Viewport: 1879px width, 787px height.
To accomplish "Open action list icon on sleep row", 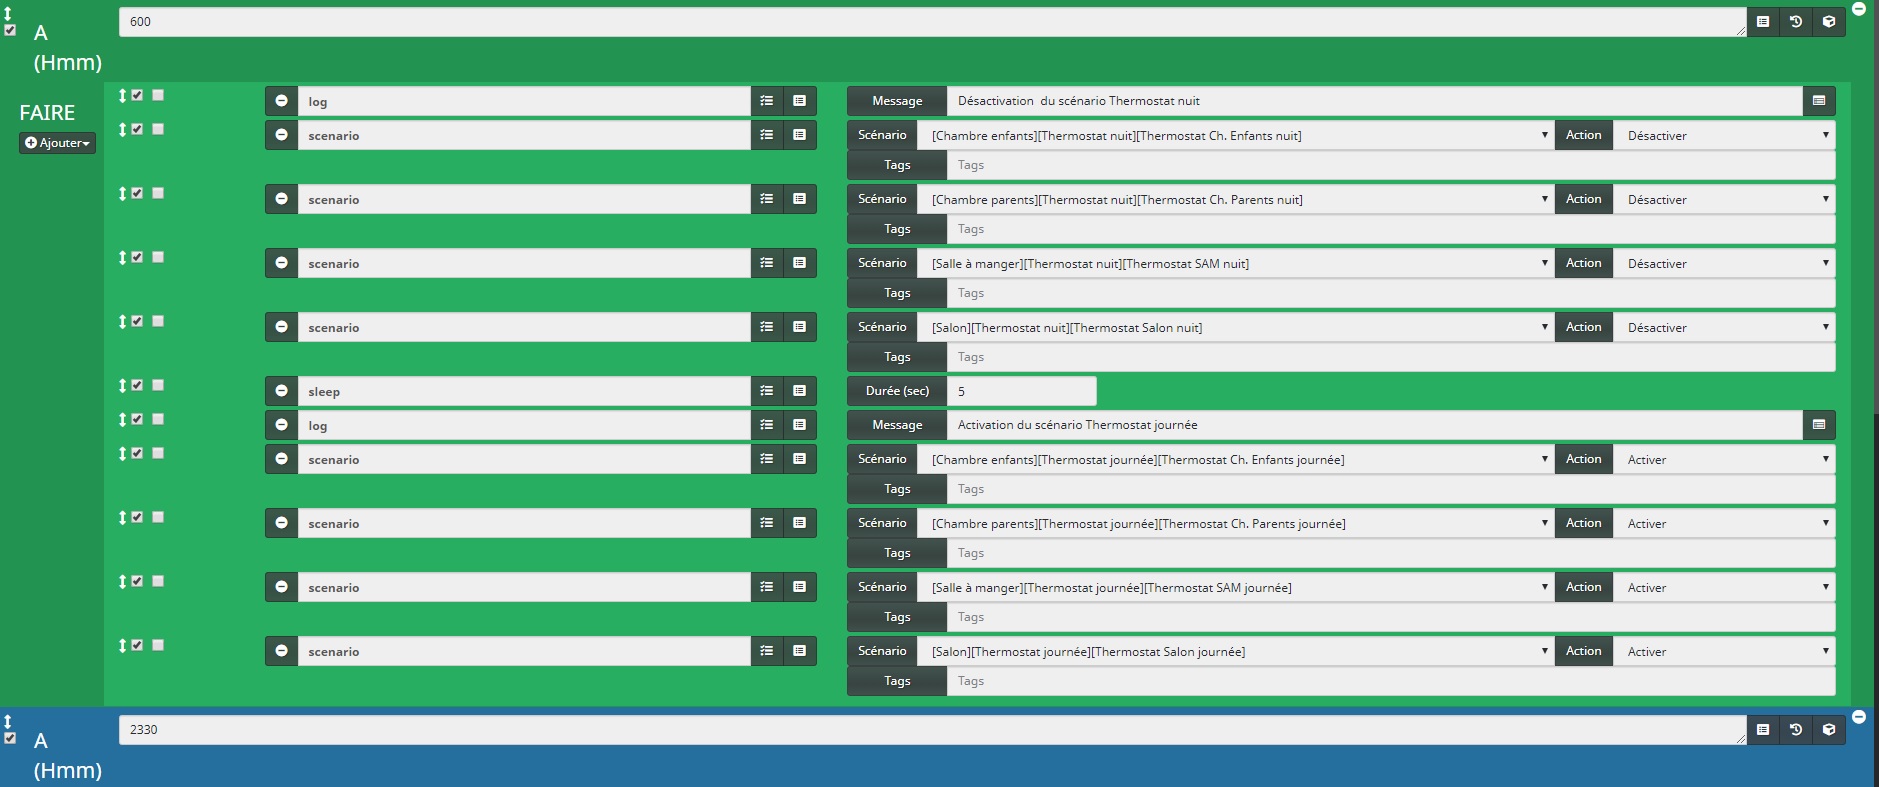I will [767, 391].
